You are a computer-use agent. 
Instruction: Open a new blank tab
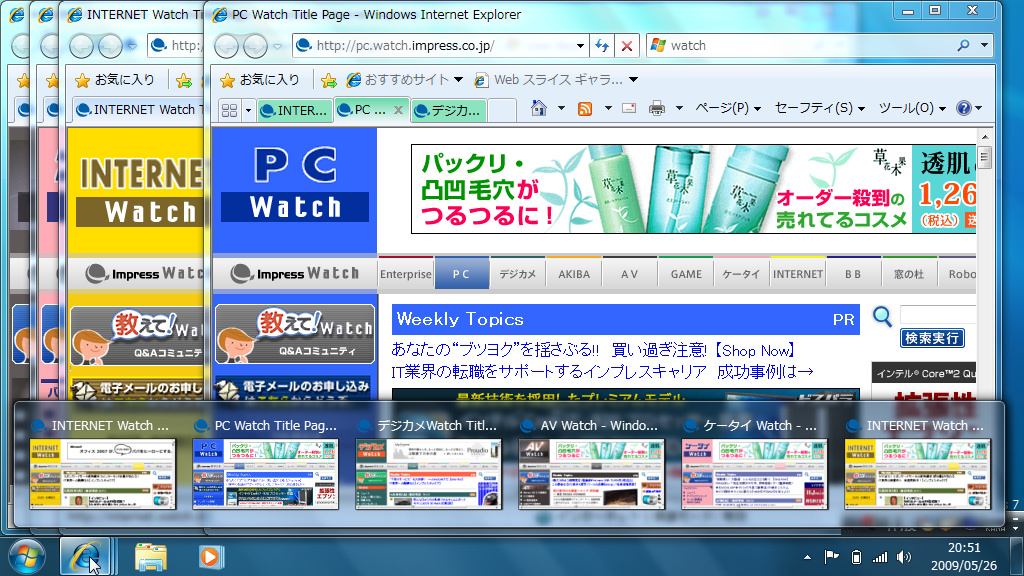(502, 110)
